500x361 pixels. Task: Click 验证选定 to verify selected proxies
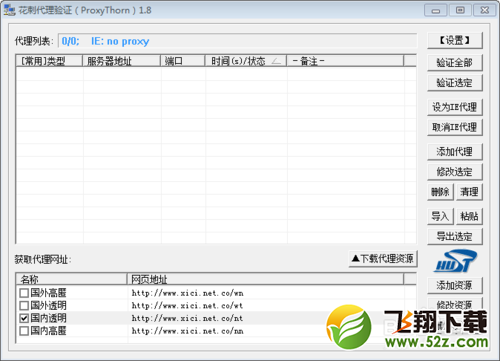(x=455, y=83)
